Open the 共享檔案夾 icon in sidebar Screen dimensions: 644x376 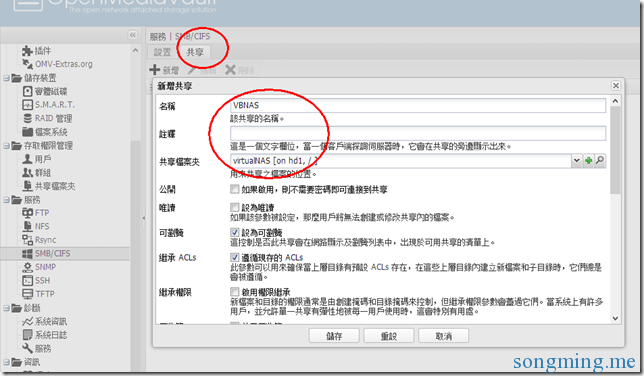27,186
